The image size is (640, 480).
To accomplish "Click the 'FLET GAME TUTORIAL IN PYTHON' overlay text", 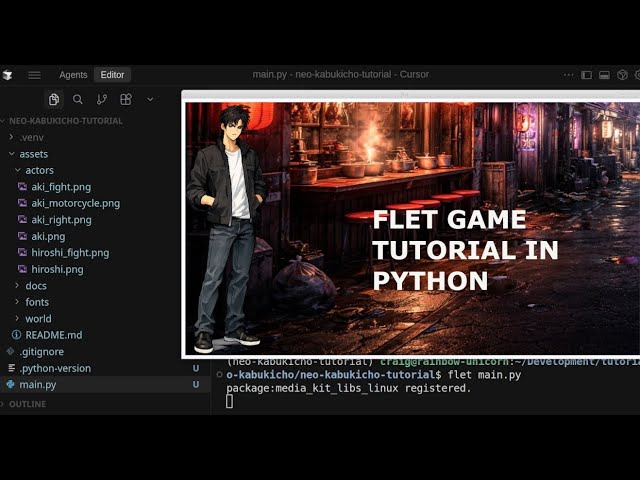I will [465, 250].
